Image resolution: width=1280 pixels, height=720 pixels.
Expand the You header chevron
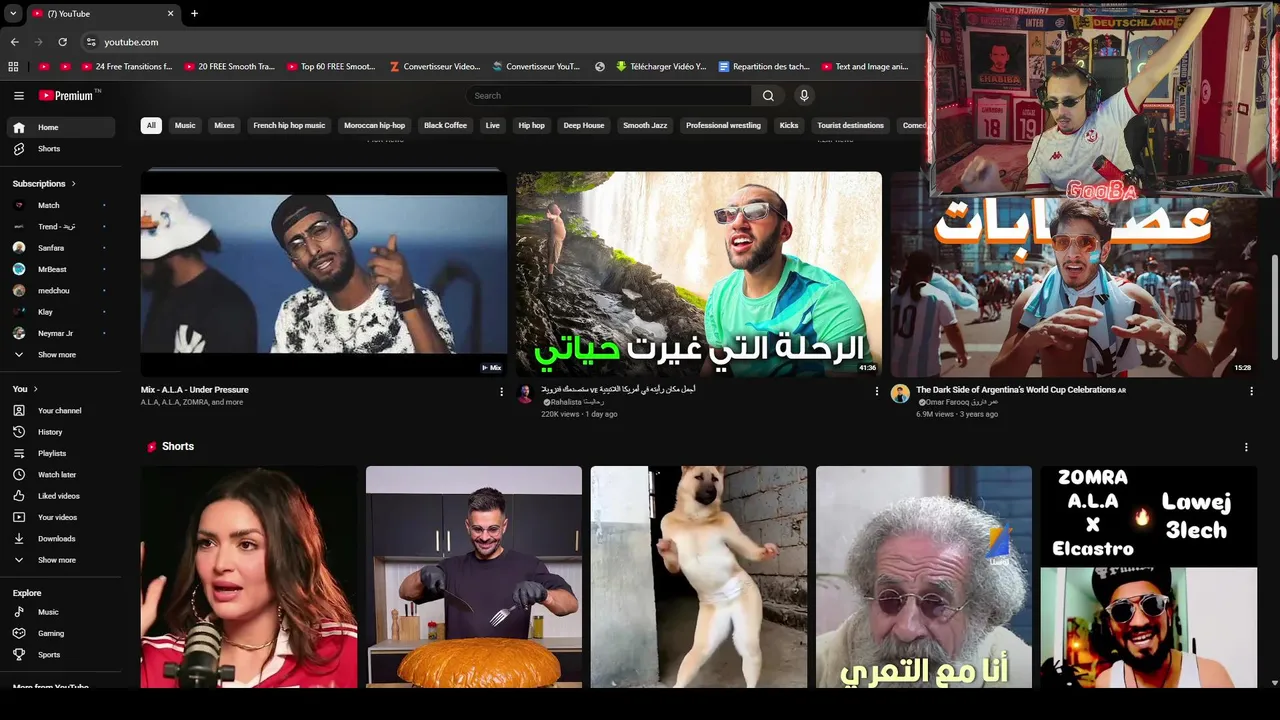point(35,389)
